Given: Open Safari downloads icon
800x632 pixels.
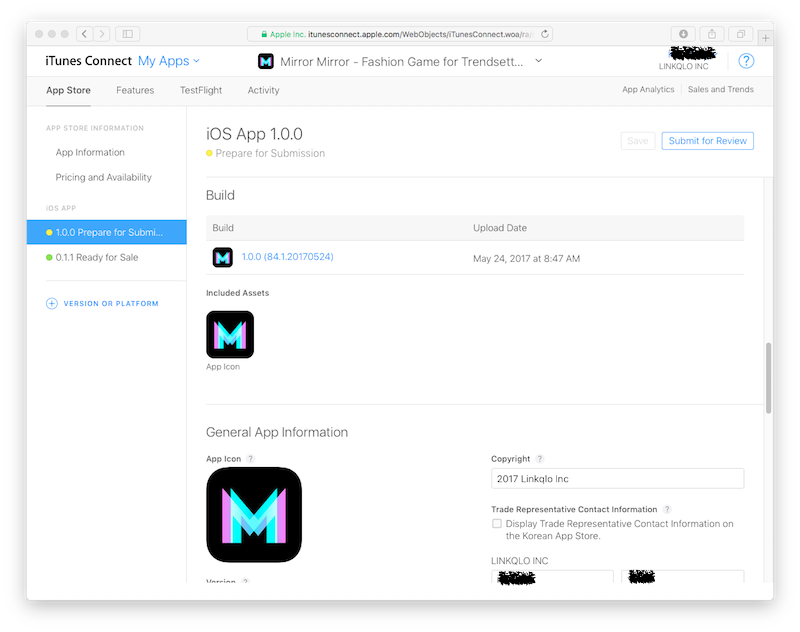Looking at the screenshot, I should 683,34.
